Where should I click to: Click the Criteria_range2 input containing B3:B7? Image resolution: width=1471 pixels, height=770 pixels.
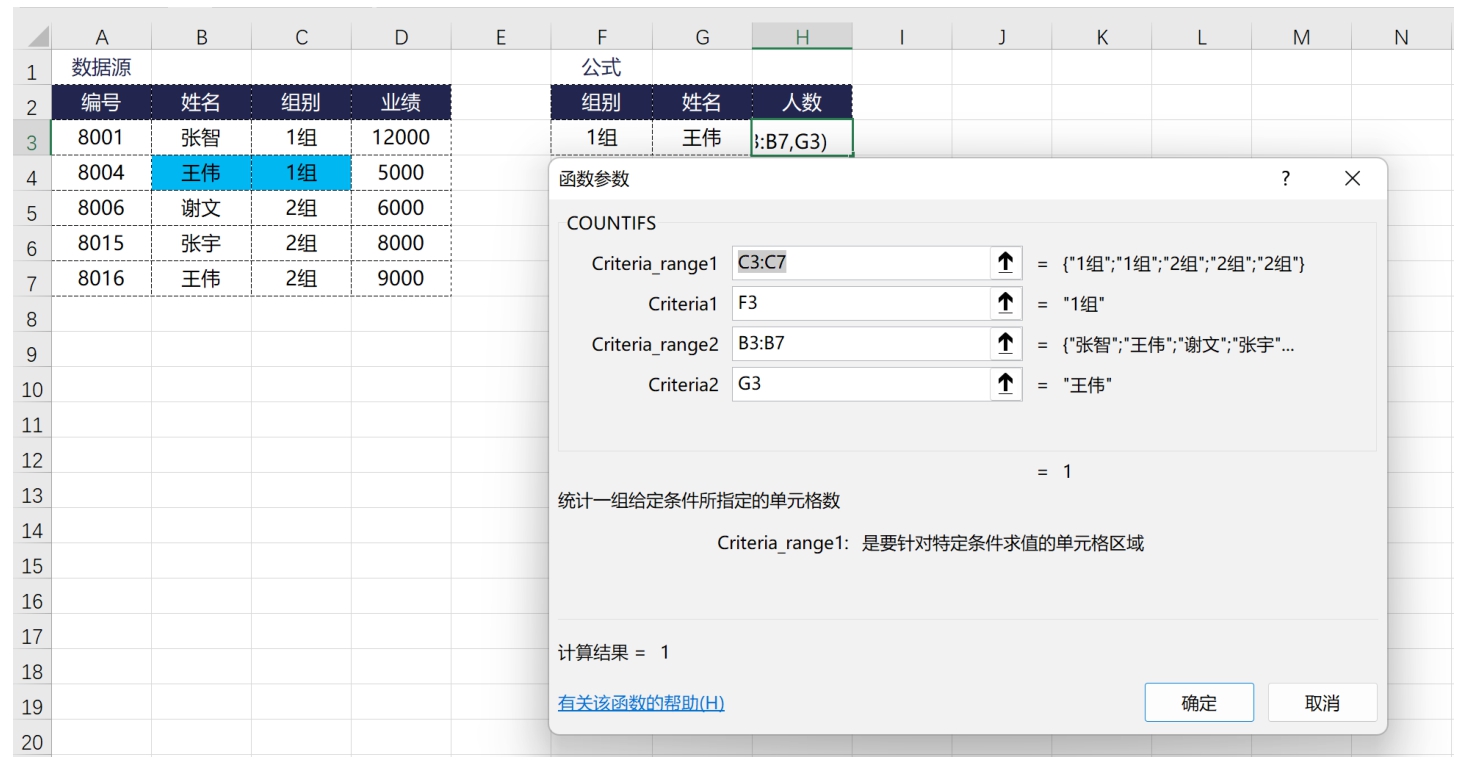(860, 344)
